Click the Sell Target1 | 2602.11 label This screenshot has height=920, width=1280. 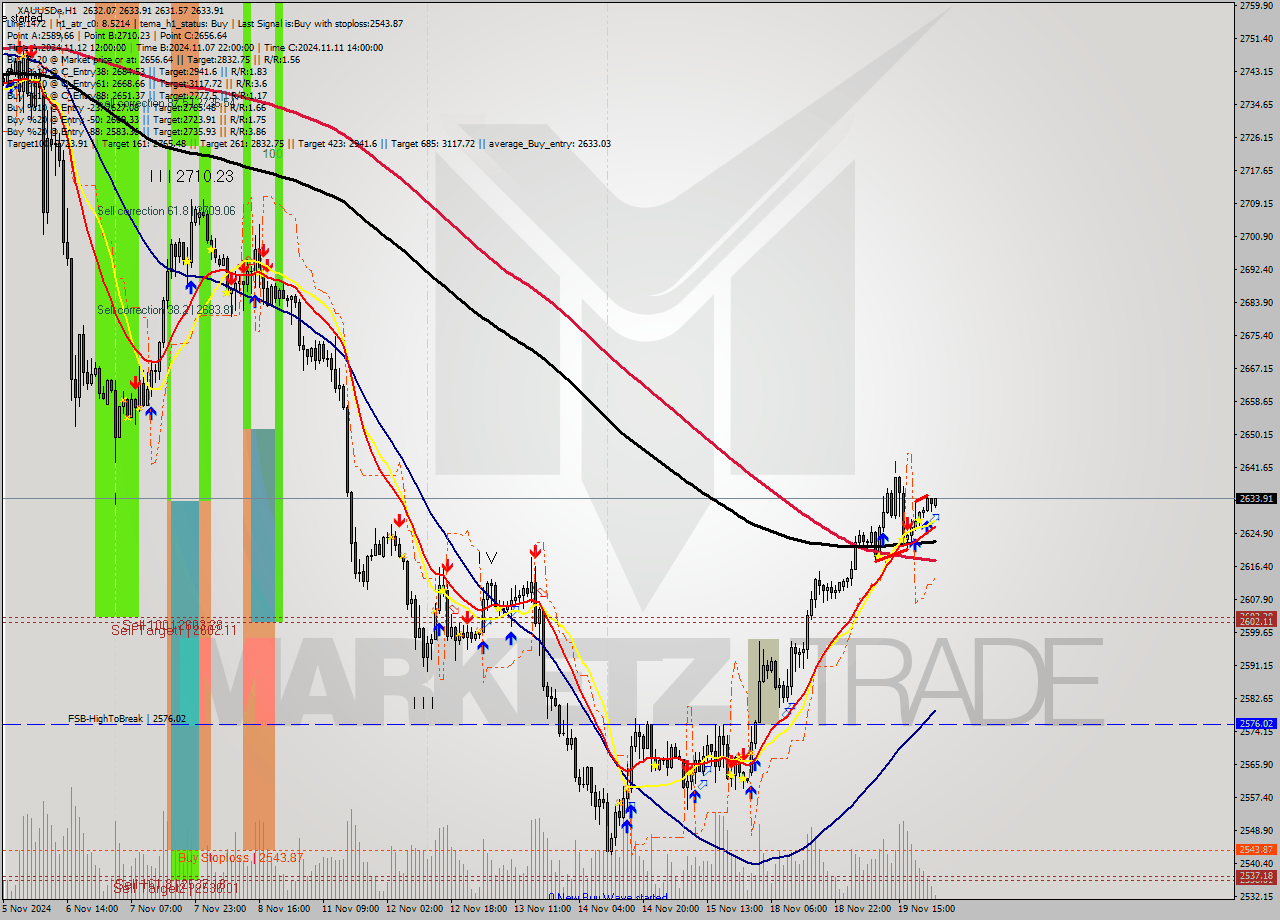174,630
